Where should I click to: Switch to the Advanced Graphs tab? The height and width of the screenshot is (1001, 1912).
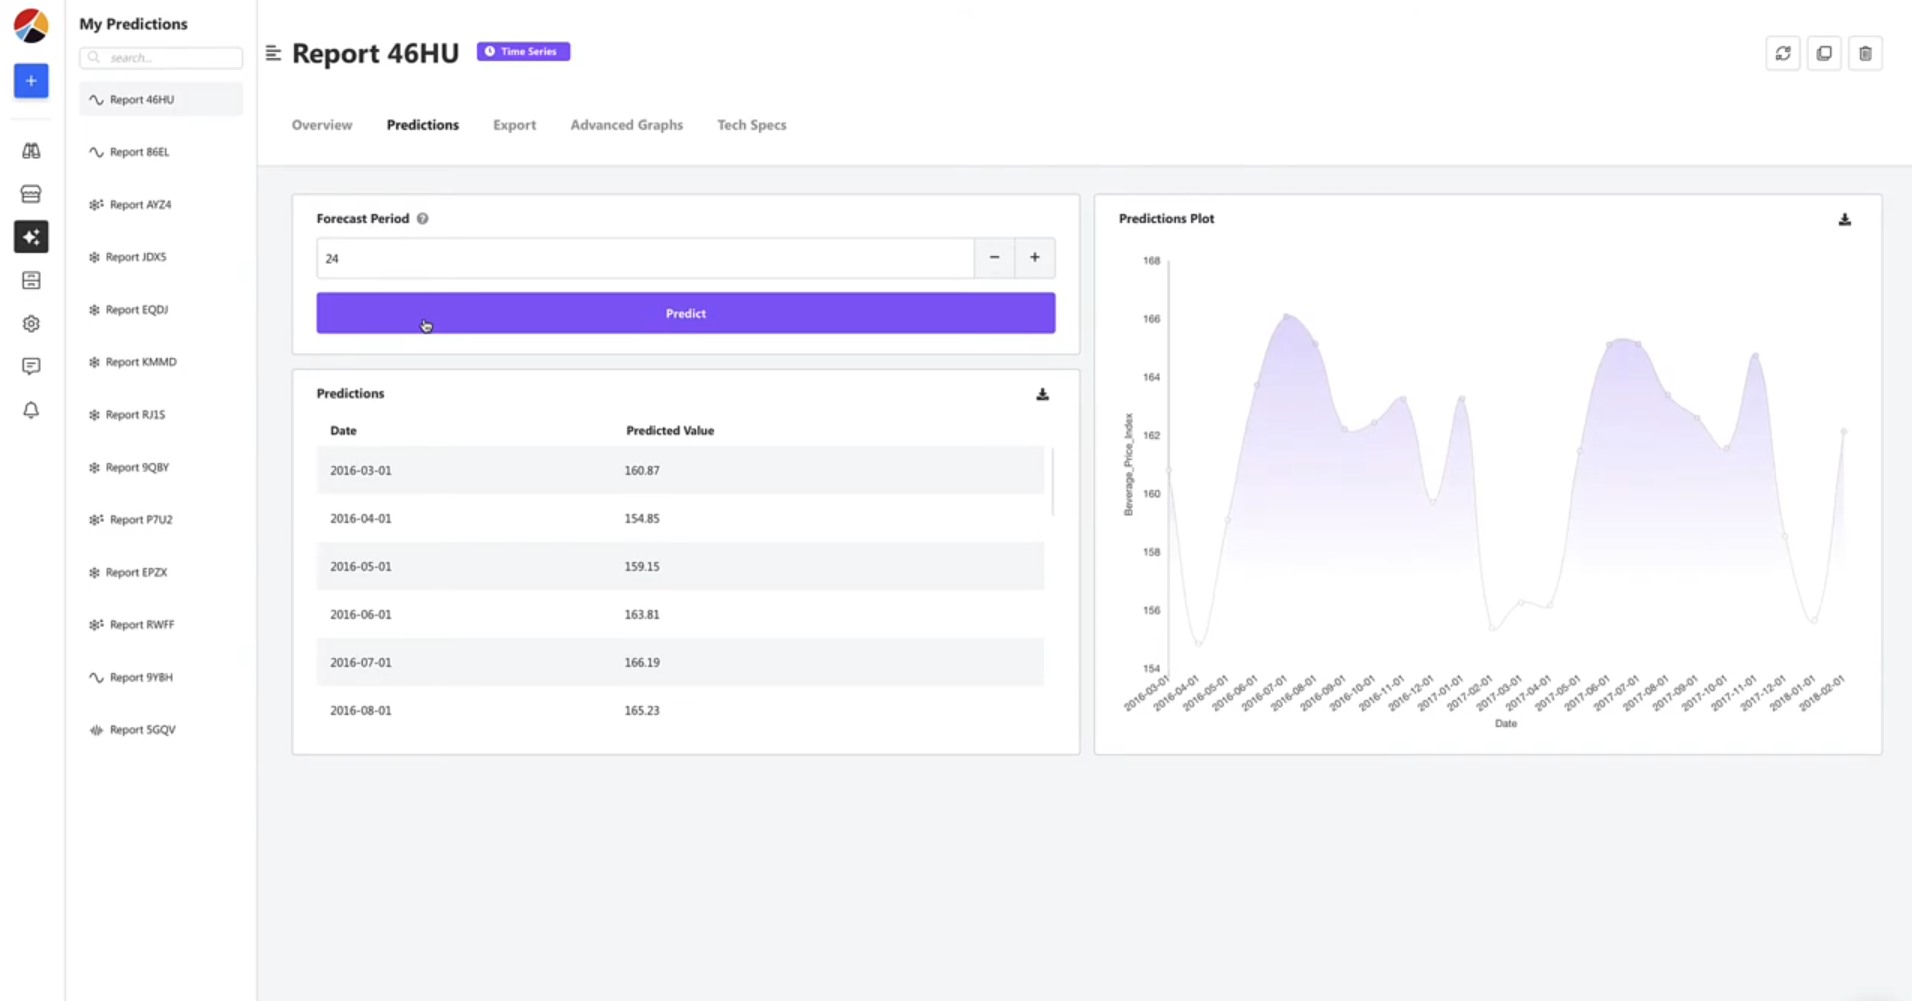pos(626,125)
